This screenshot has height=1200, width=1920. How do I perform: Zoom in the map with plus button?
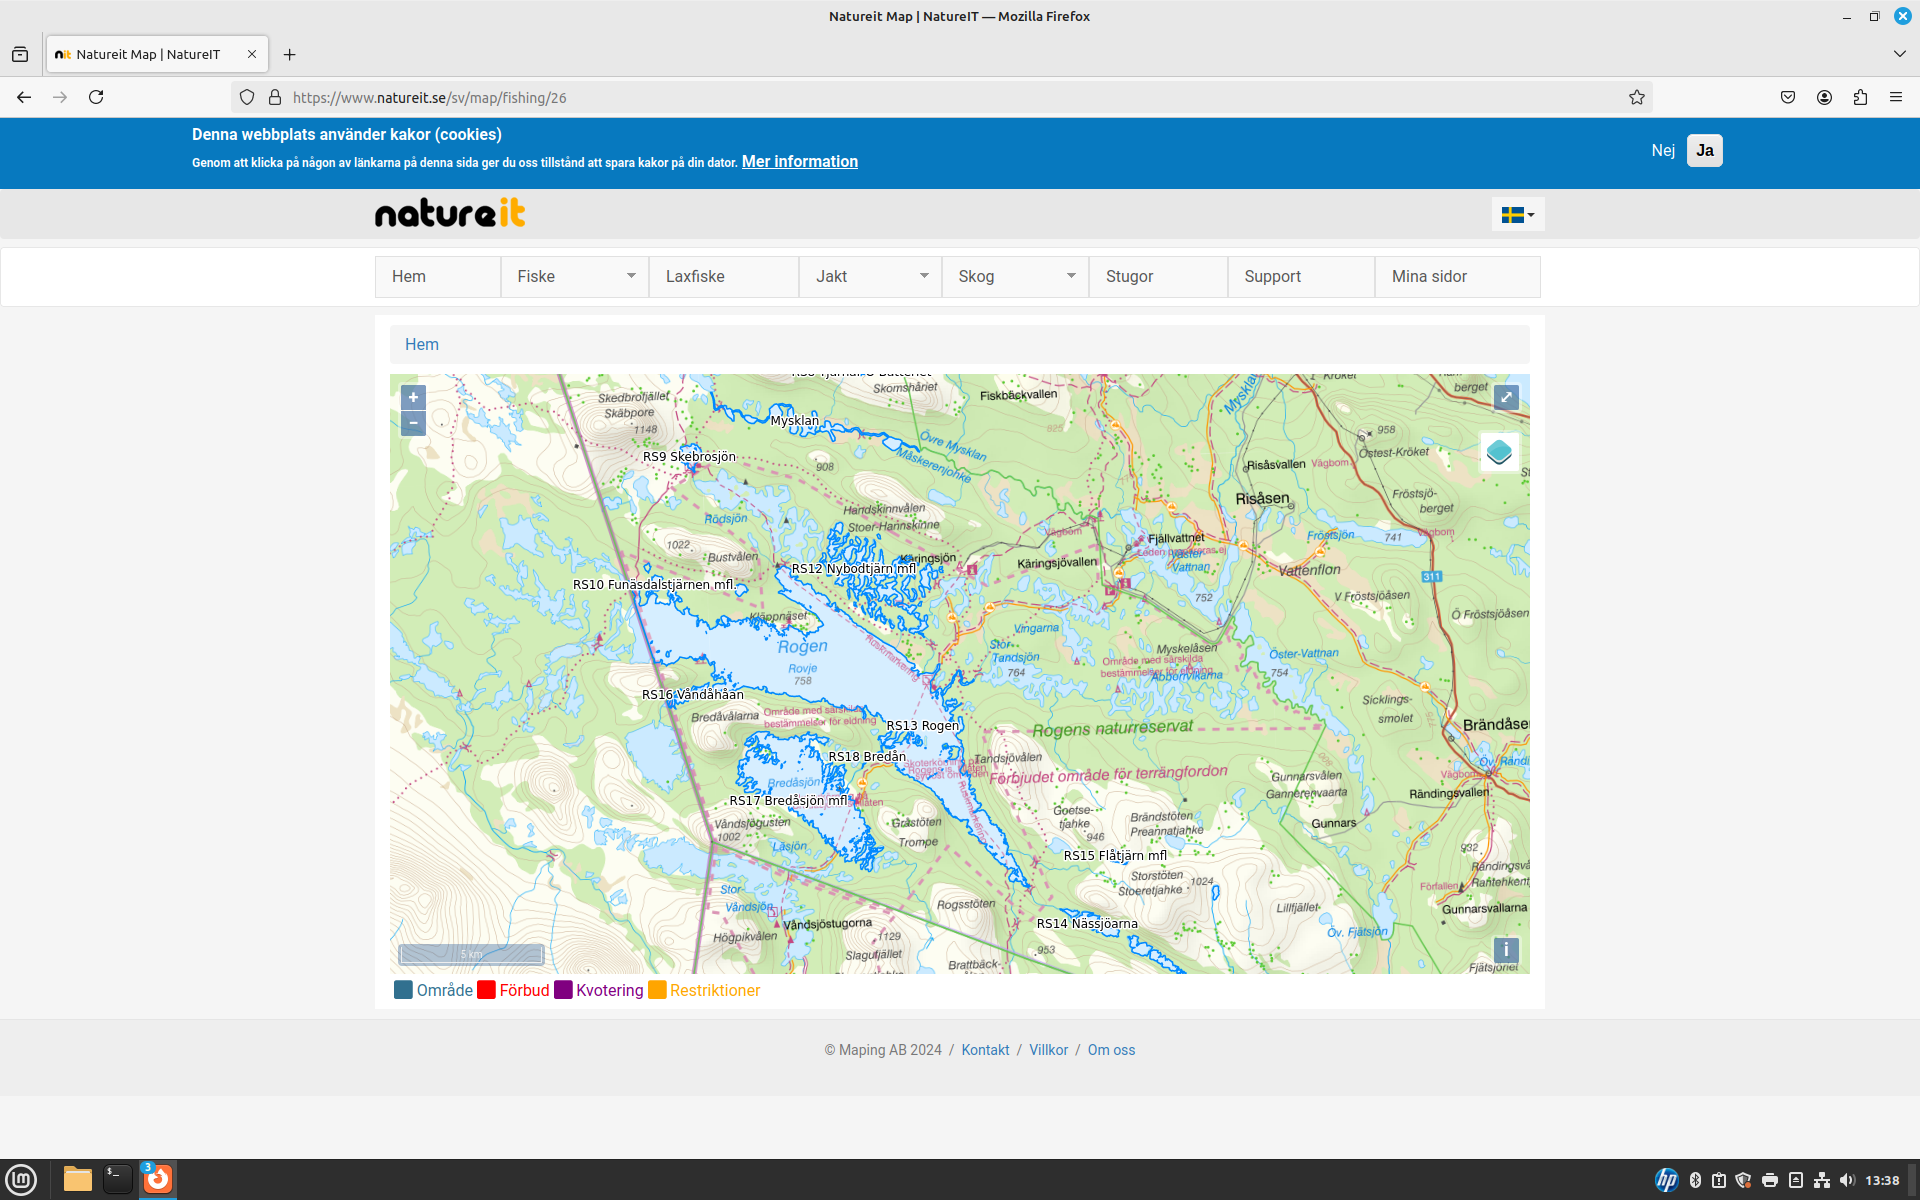413,397
